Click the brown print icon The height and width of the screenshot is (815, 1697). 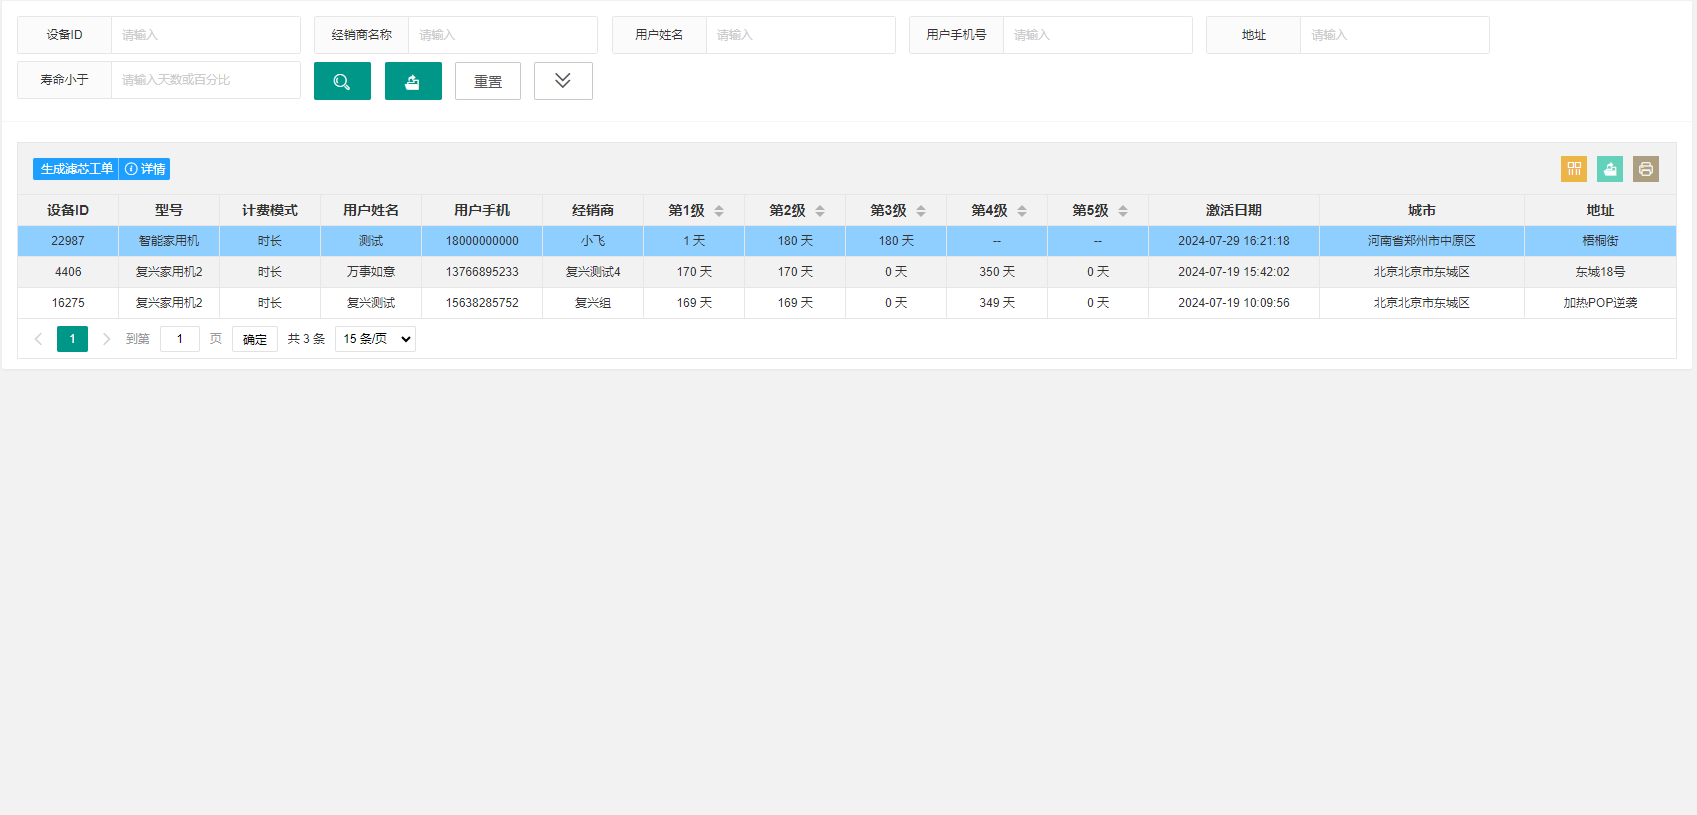pyautogui.click(x=1646, y=169)
